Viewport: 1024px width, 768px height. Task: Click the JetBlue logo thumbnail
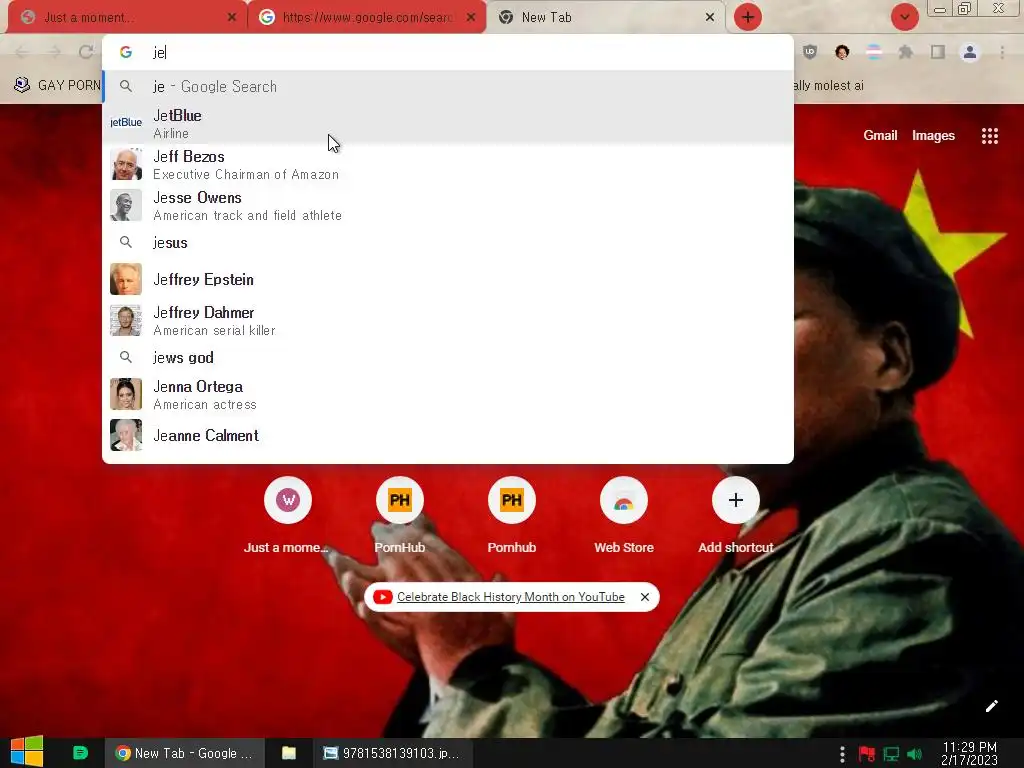[126, 122]
